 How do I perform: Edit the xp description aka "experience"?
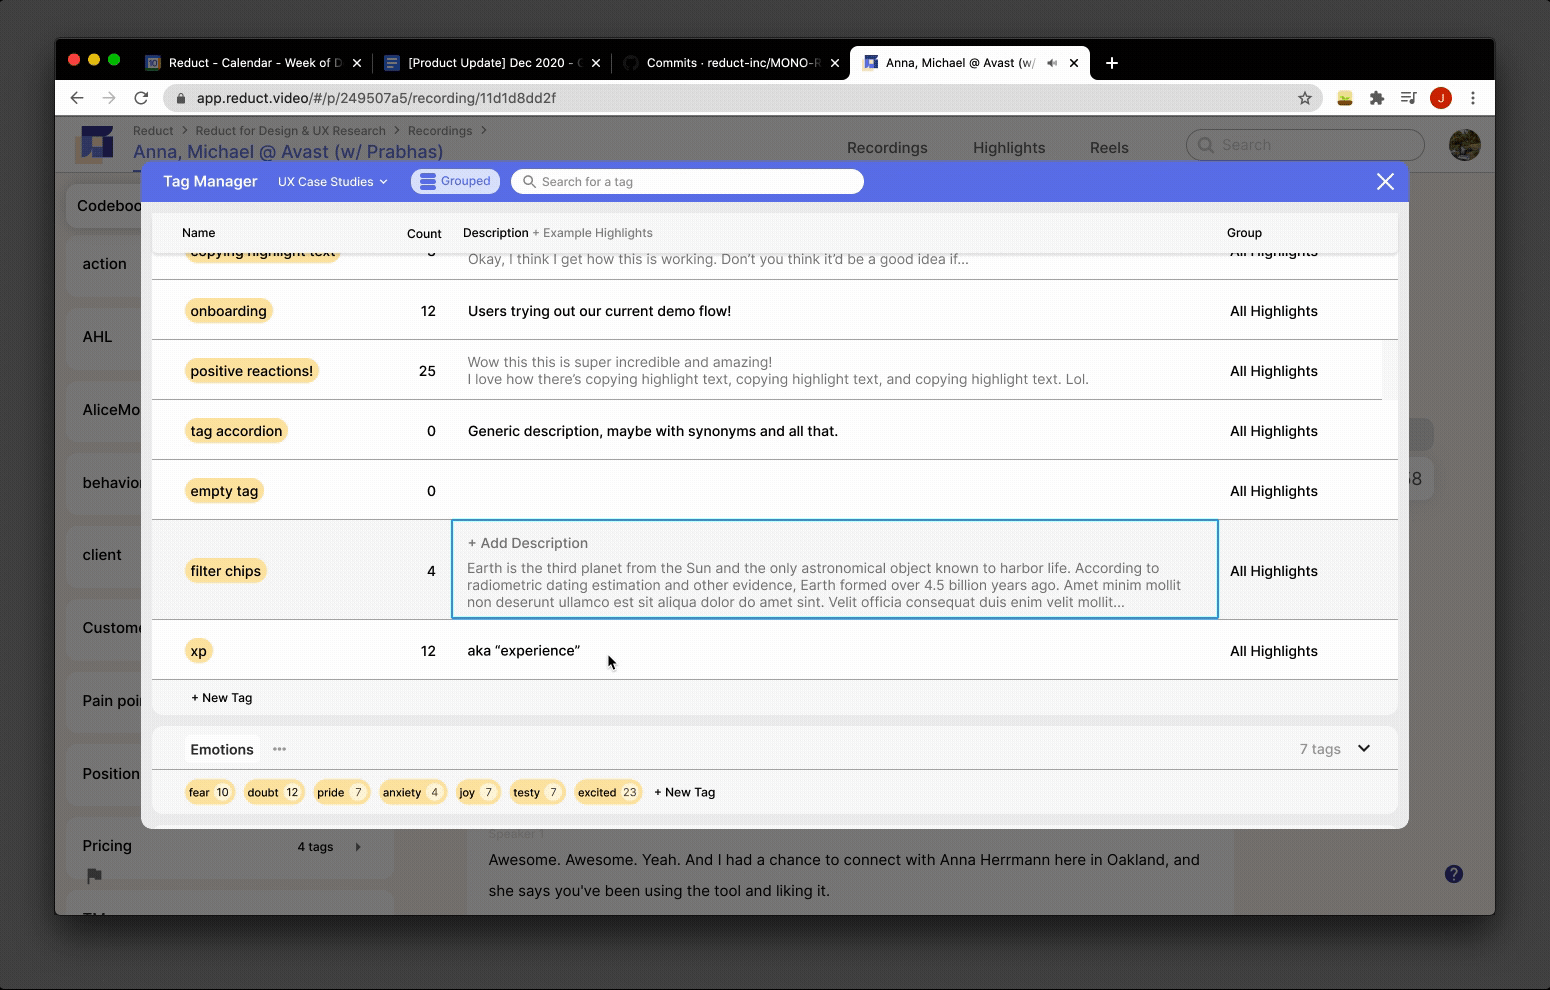pos(523,651)
